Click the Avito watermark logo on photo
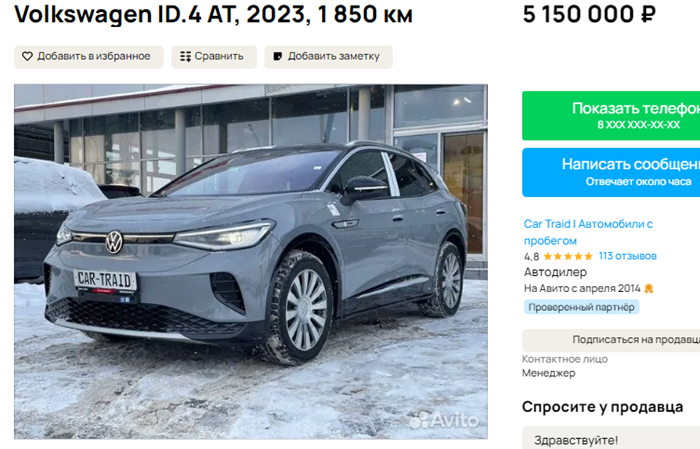 tap(444, 420)
